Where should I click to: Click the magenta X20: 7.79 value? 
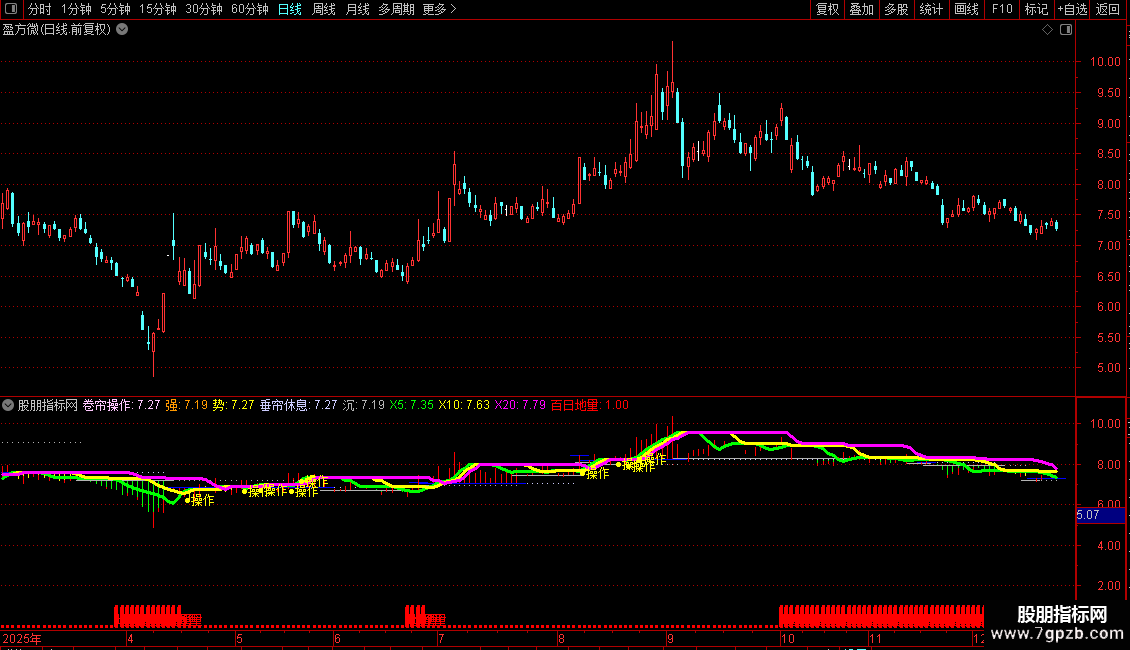520,405
